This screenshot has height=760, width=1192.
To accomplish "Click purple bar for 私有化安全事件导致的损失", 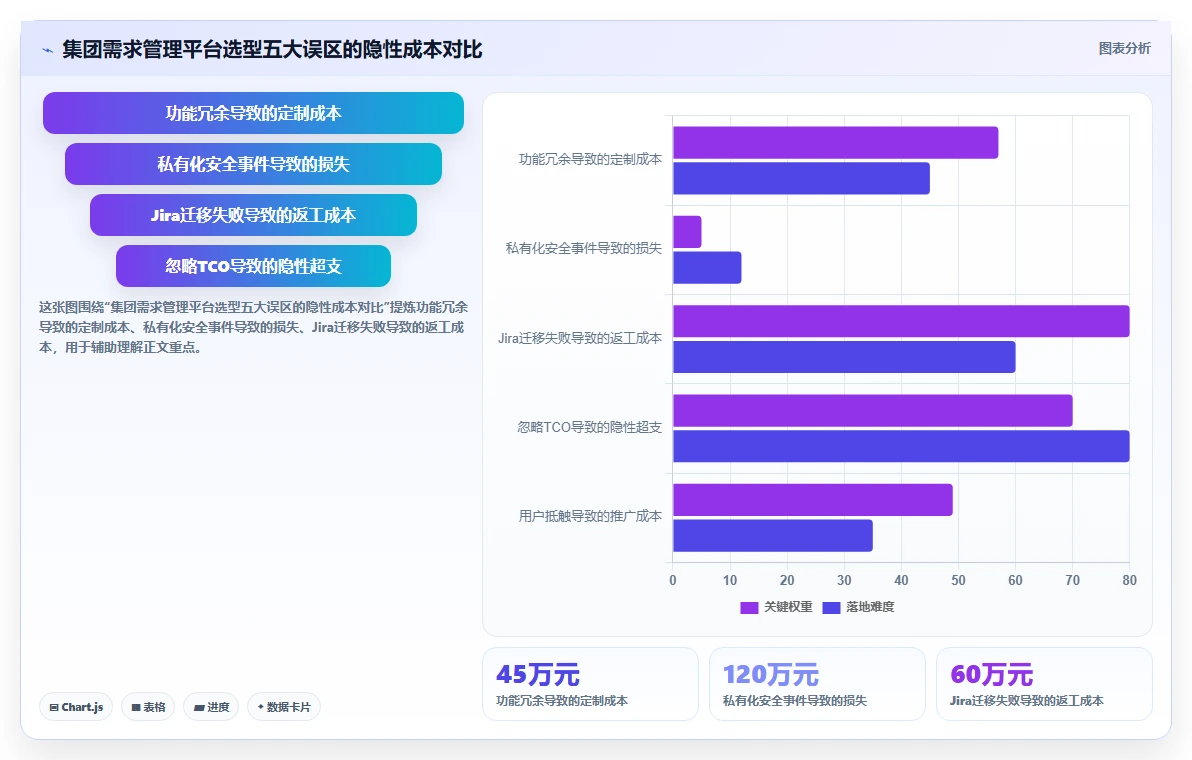I will coord(687,232).
